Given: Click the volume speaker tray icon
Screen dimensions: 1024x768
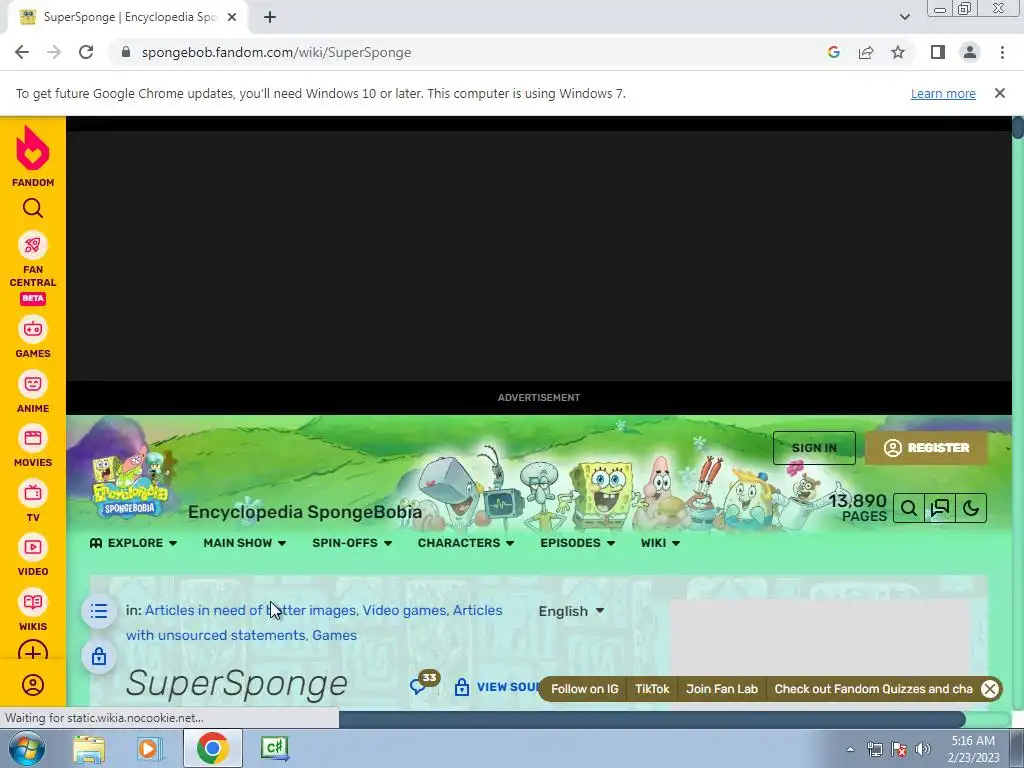Looking at the screenshot, I should pyautogui.click(x=923, y=749).
